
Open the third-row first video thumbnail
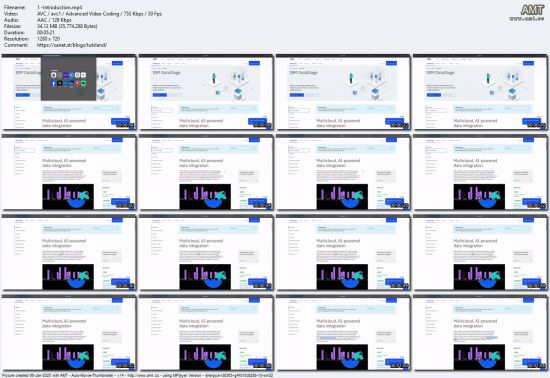[x=69, y=252]
